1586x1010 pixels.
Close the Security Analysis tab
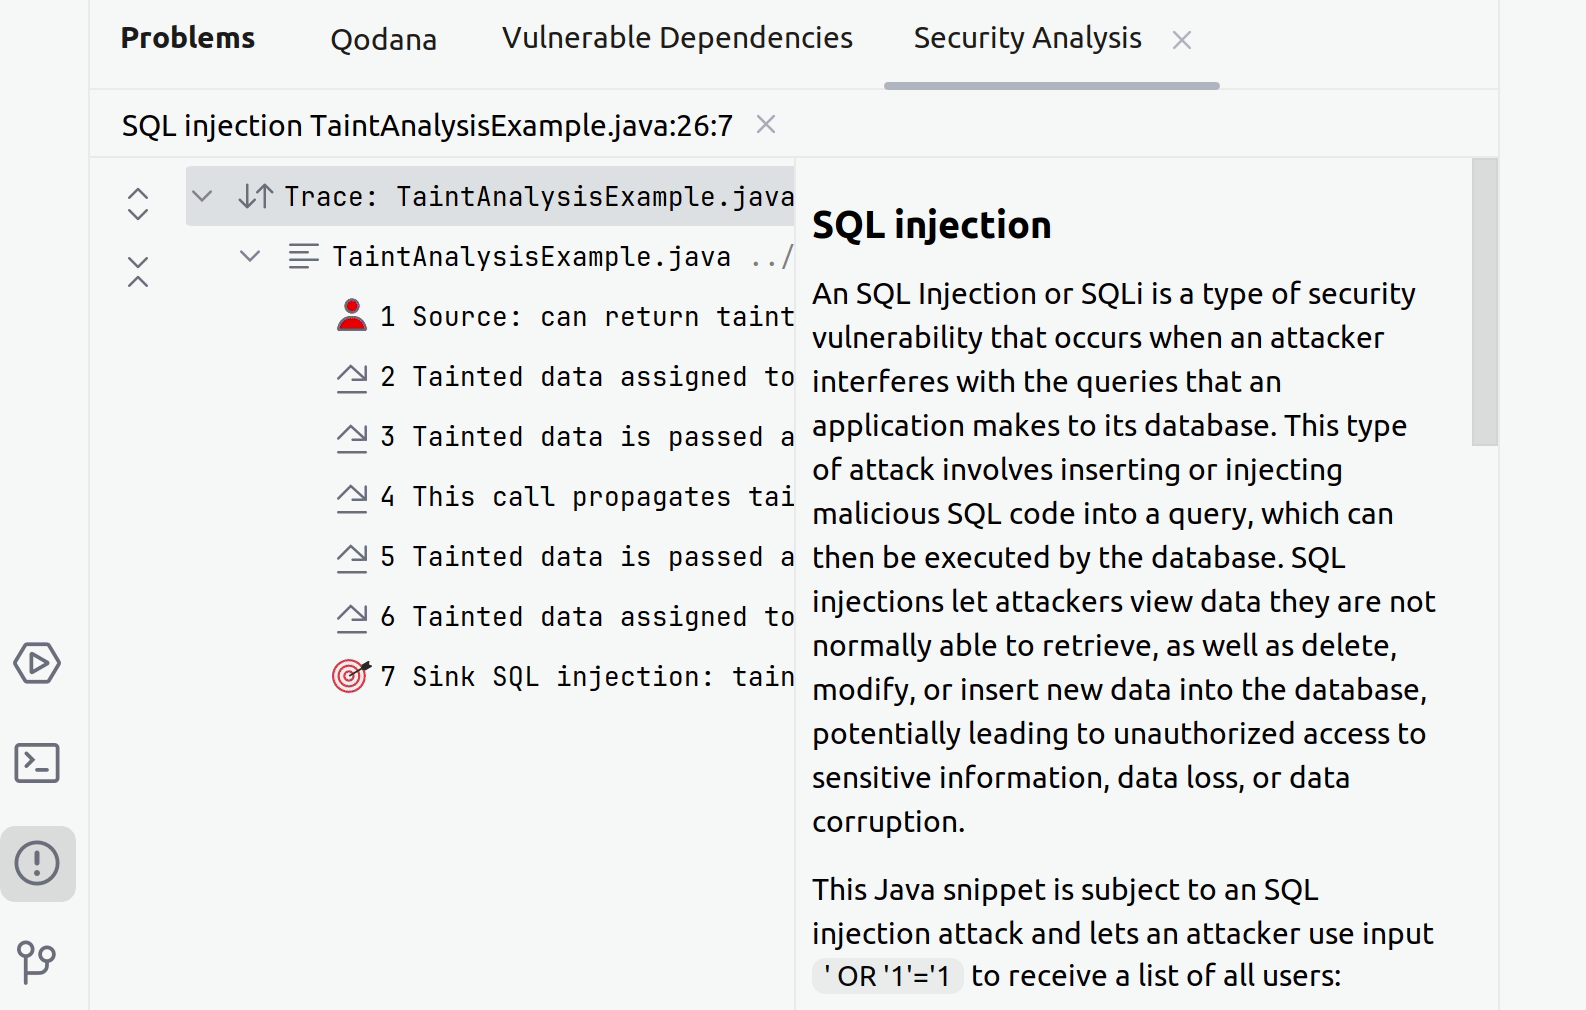(1182, 40)
